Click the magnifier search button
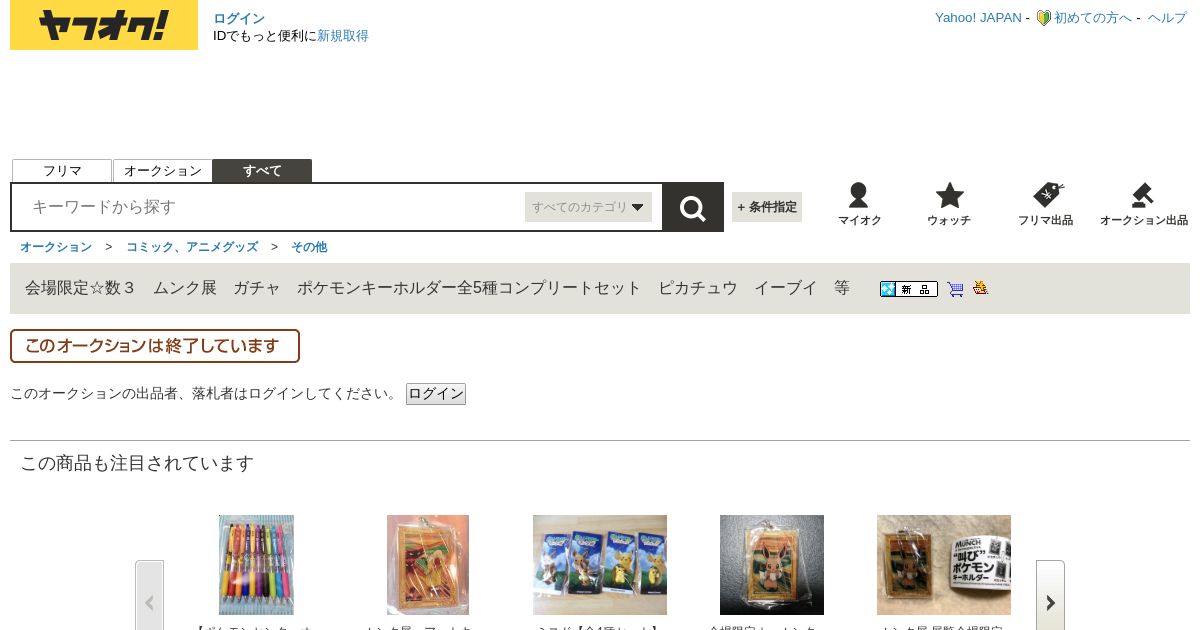 pyautogui.click(x=693, y=207)
